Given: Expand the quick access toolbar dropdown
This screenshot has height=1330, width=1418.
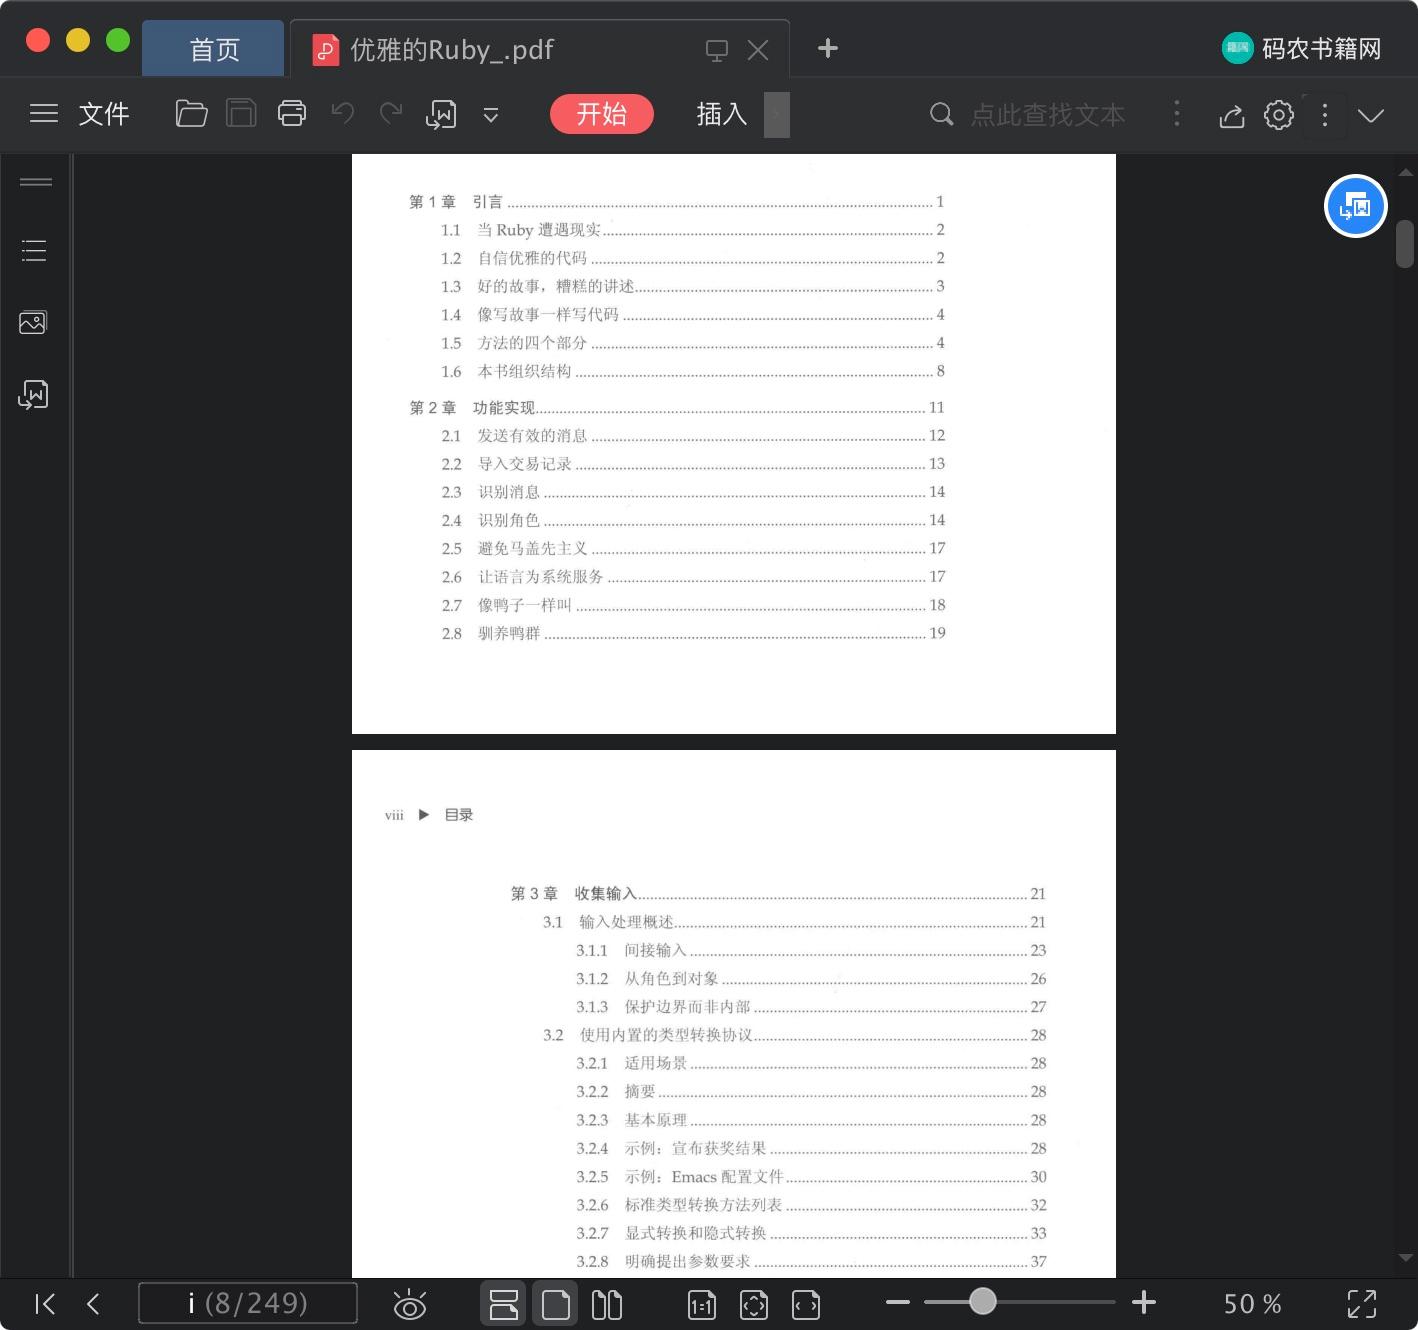Looking at the screenshot, I should [491, 115].
